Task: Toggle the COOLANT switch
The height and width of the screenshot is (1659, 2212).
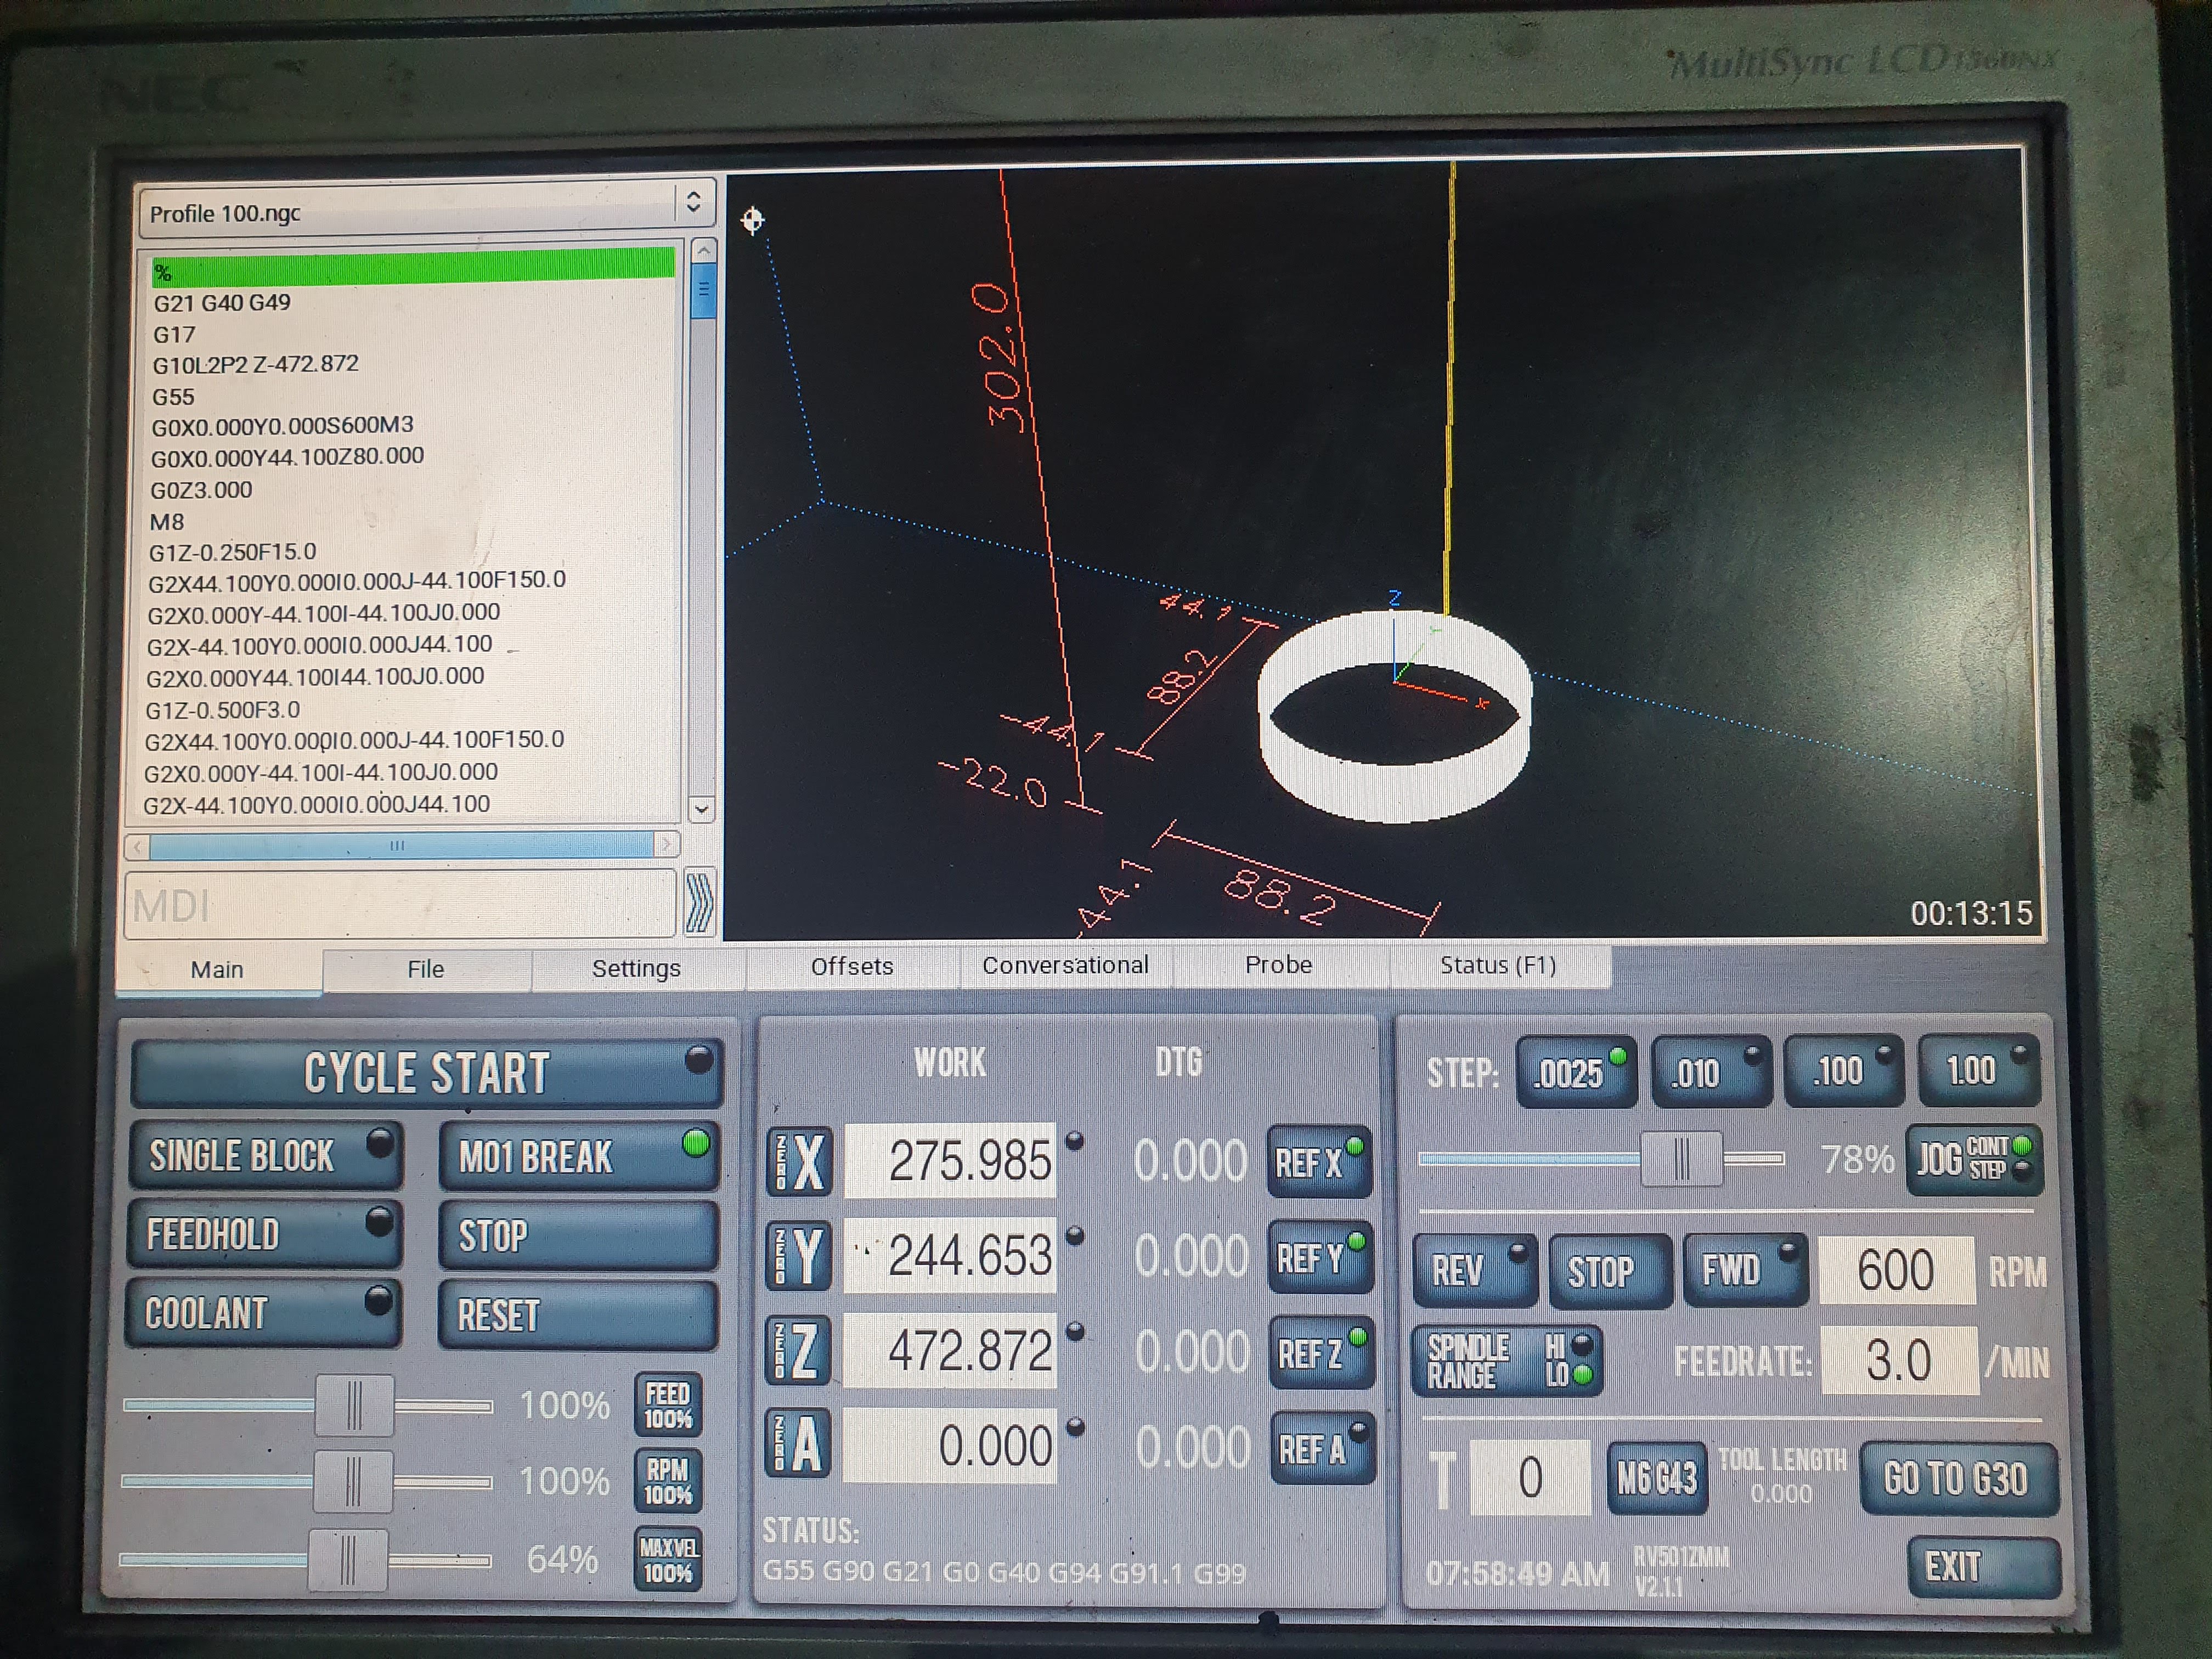Action: click(263, 1313)
